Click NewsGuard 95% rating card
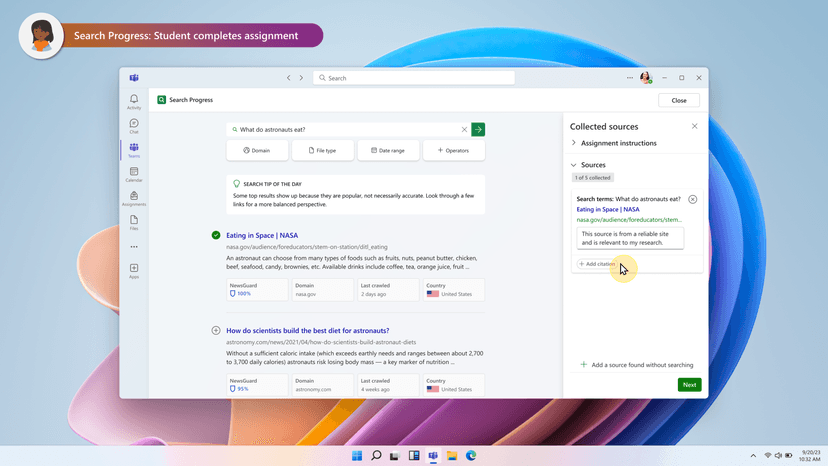The image size is (828, 466). pyautogui.click(x=257, y=385)
